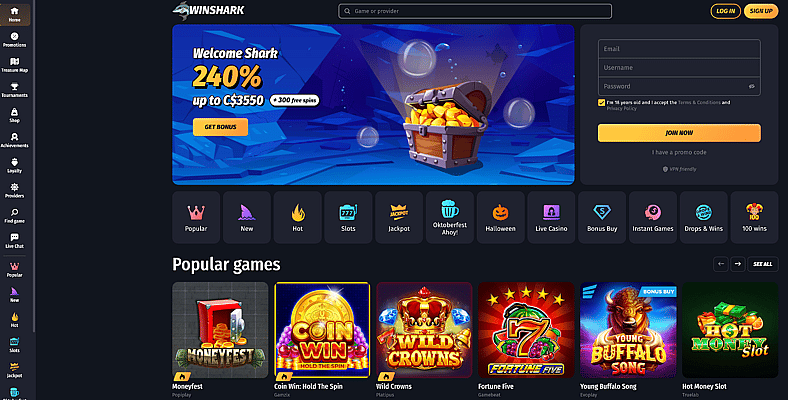Open the Treasure Map sidebar icon
Viewport: 788px width, 400px height.
(x=15, y=65)
